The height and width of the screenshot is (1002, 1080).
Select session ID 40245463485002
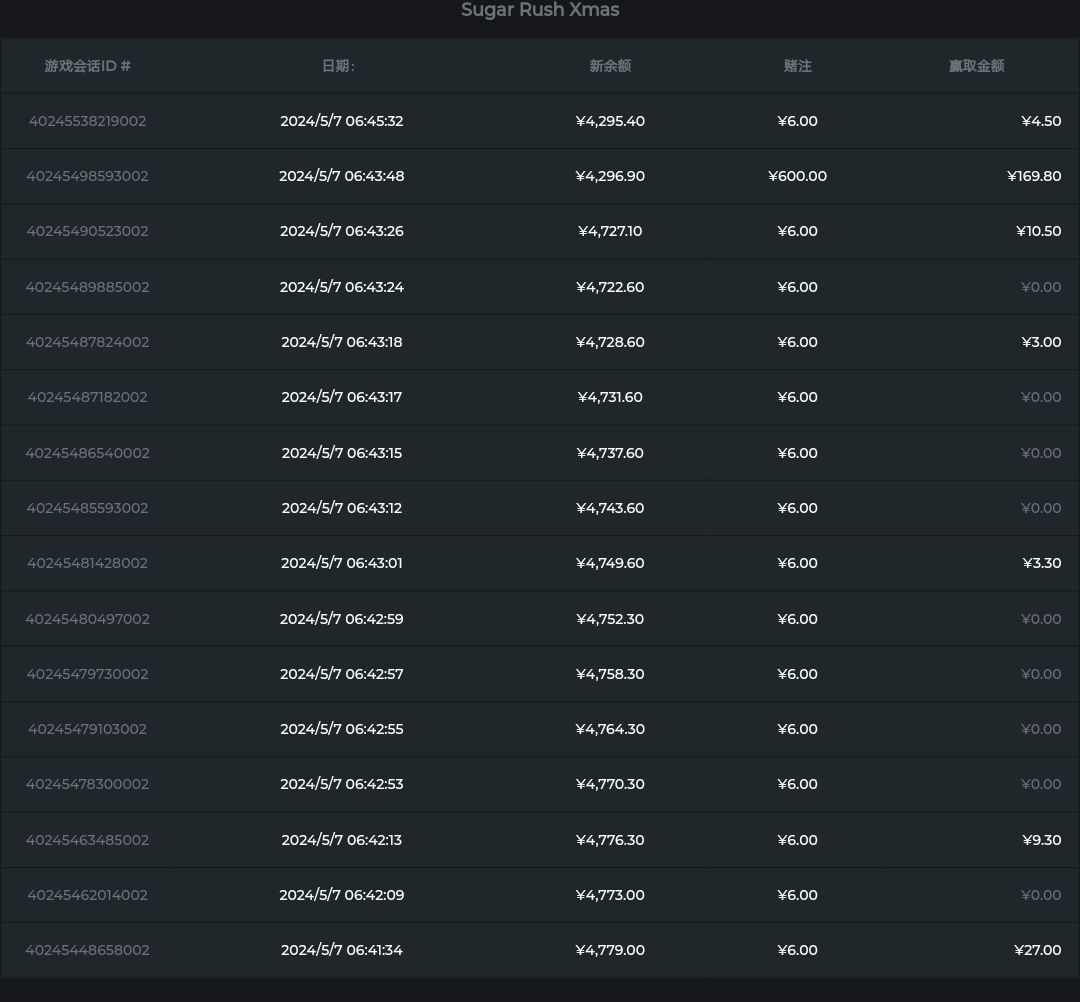87,840
